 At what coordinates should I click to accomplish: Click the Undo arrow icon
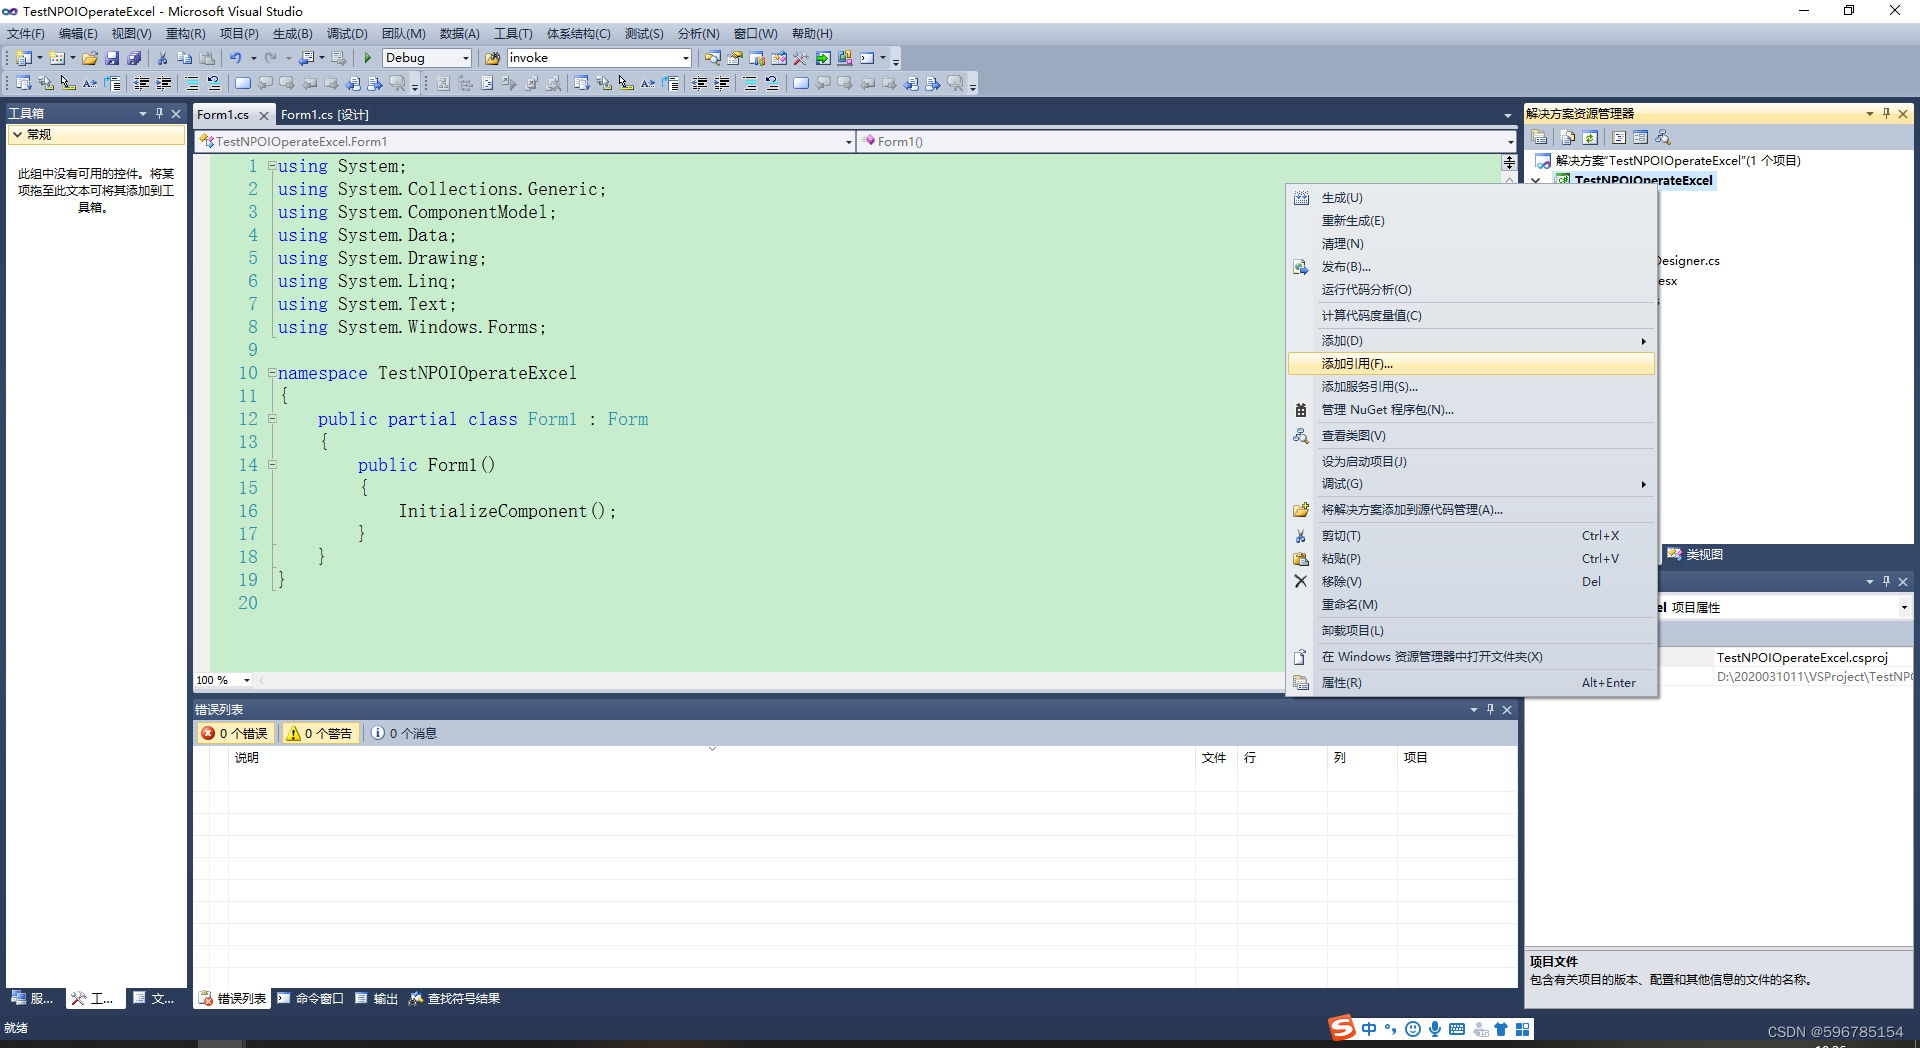pos(236,58)
